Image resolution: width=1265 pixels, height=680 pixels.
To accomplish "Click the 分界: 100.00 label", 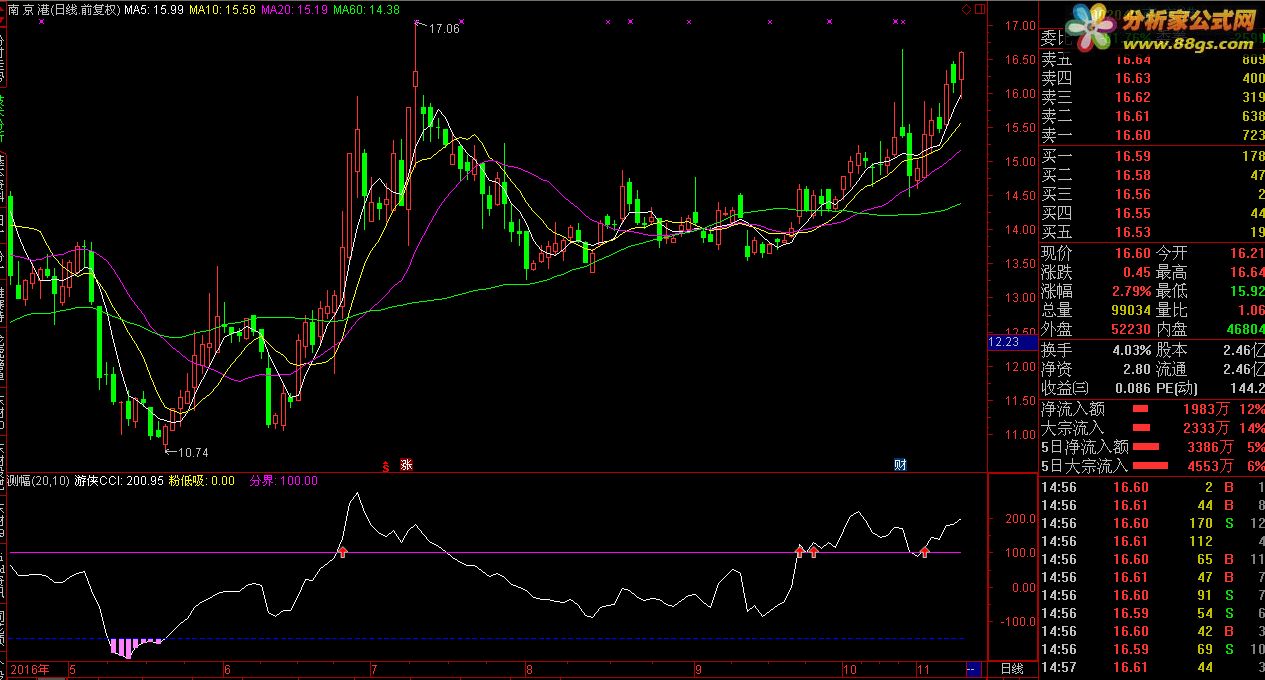I will click(x=283, y=481).
